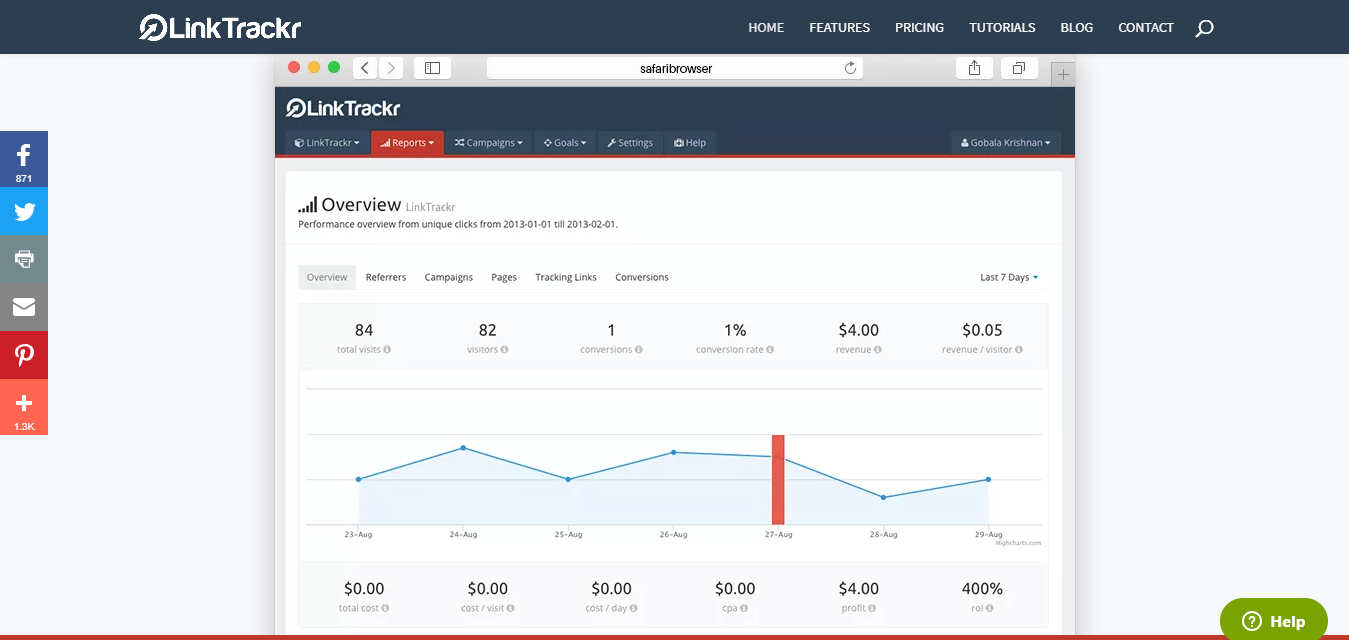Open the Reports dropdown menu
Viewport: 1349px width, 640px height.
[407, 143]
